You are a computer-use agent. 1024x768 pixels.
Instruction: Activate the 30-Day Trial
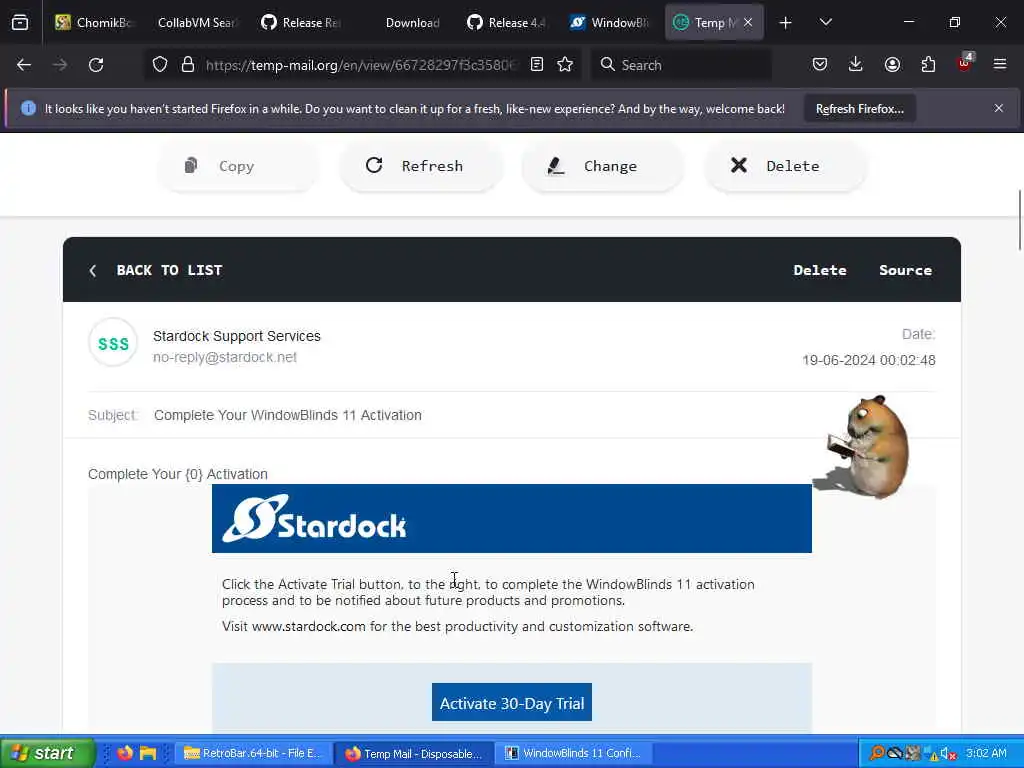pyautogui.click(x=511, y=703)
